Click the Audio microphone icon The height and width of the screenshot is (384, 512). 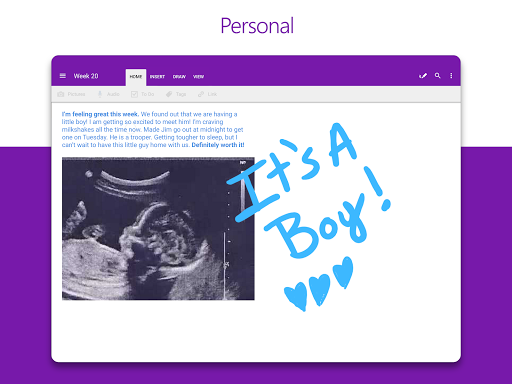coord(100,94)
